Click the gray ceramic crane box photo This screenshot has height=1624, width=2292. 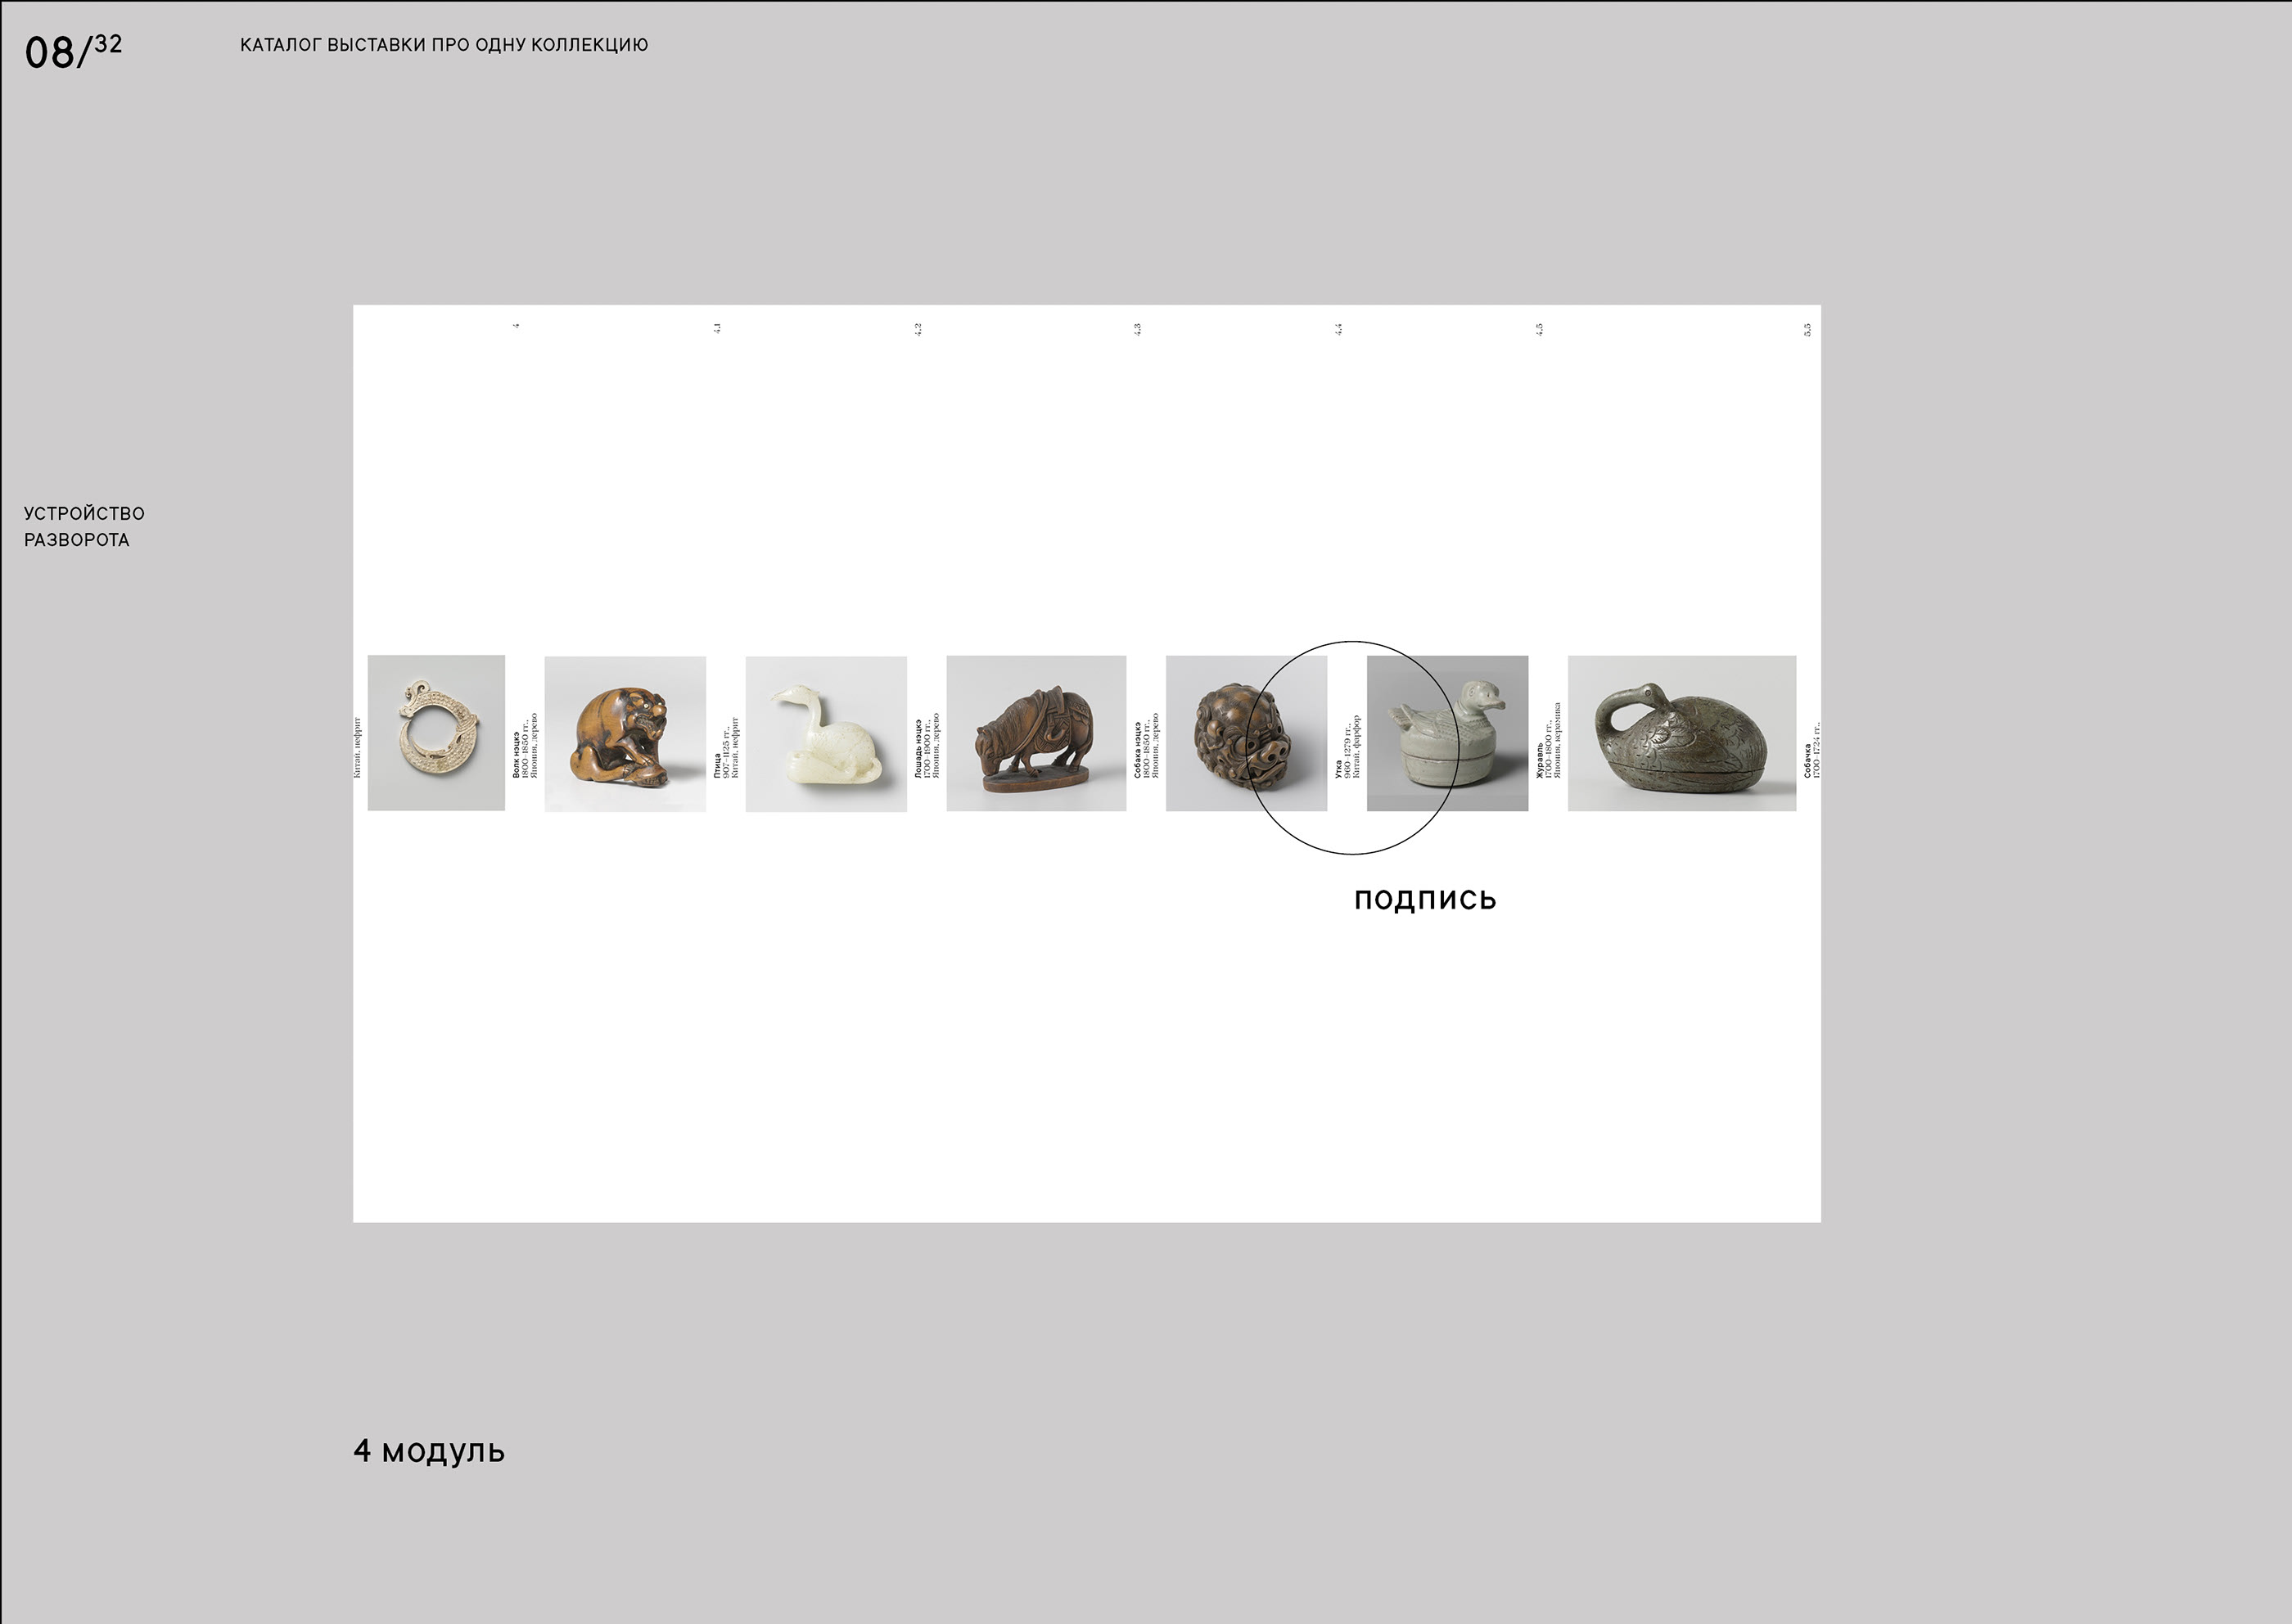pyautogui.click(x=1681, y=734)
